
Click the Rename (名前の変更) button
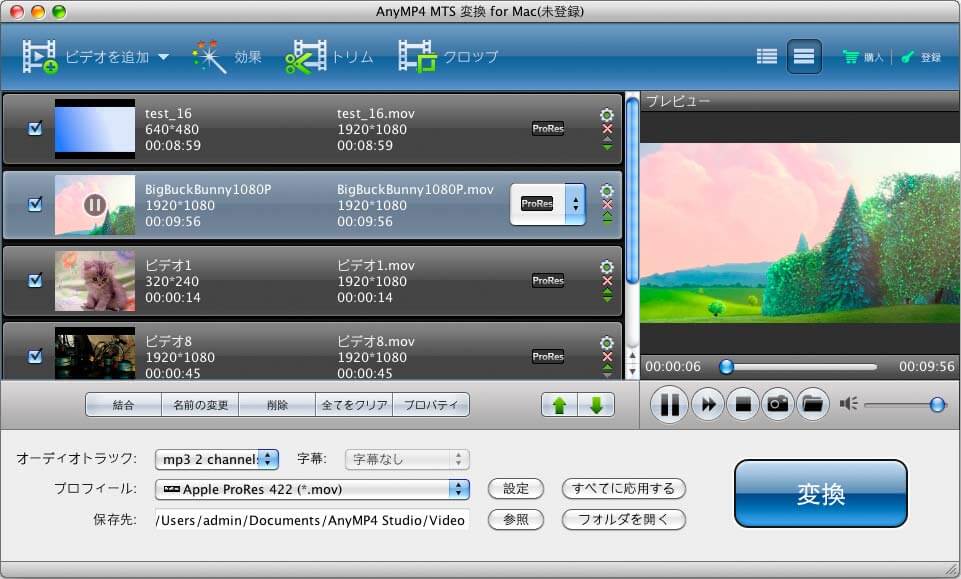[x=200, y=405]
